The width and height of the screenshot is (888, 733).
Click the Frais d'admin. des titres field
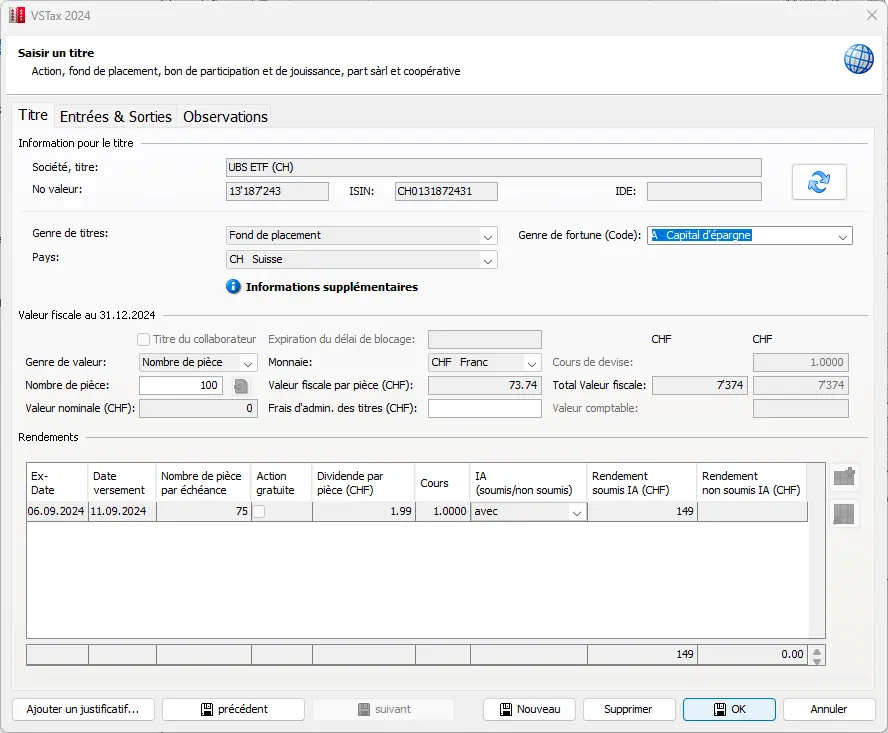(x=484, y=408)
